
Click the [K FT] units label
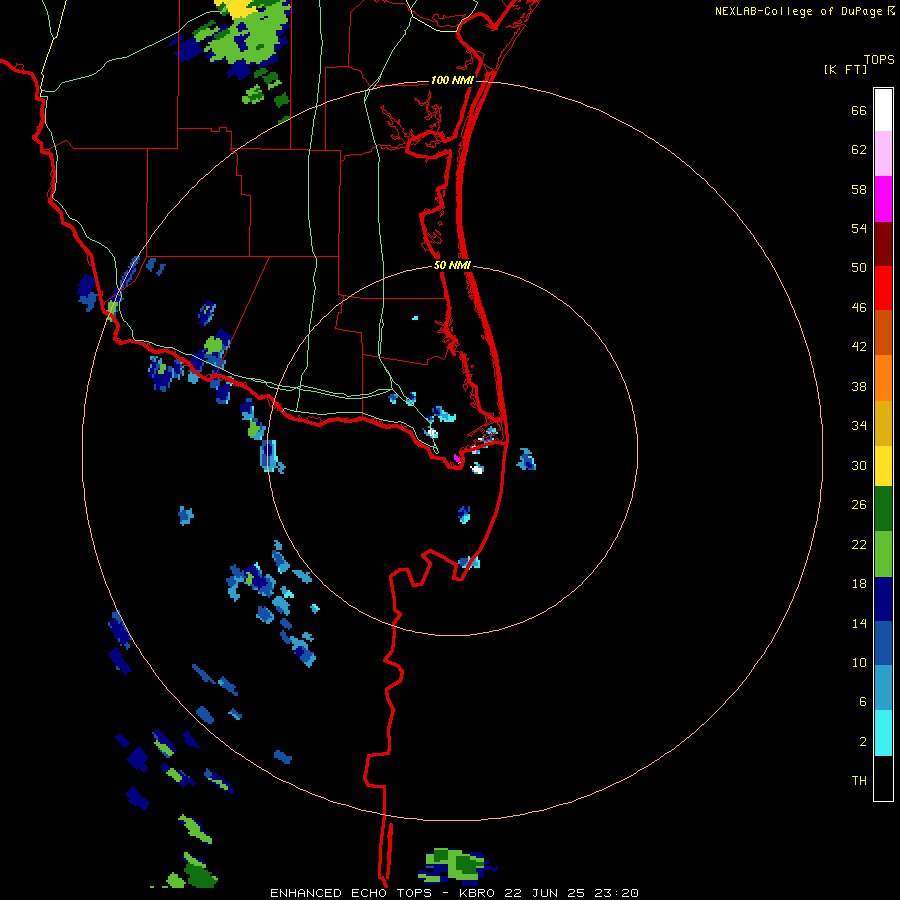pyautogui.click(x=845, y=69)
